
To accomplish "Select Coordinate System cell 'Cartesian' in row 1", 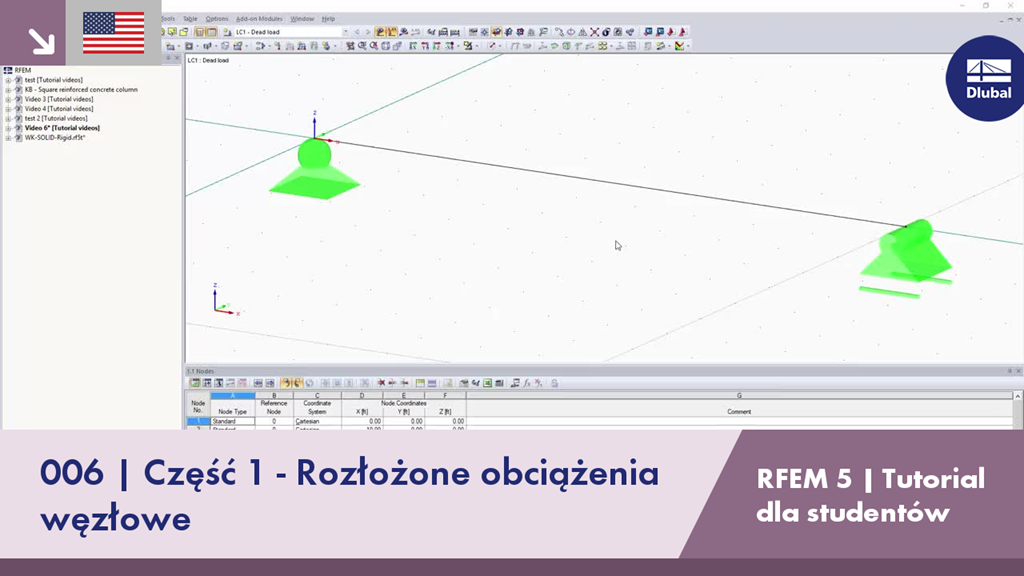I will [317, 421].
